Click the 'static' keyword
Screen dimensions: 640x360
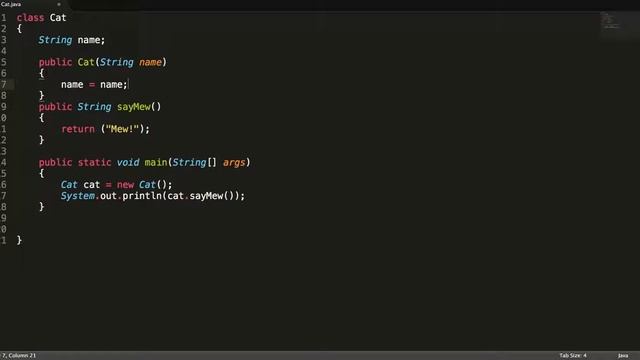pos(94,162)
